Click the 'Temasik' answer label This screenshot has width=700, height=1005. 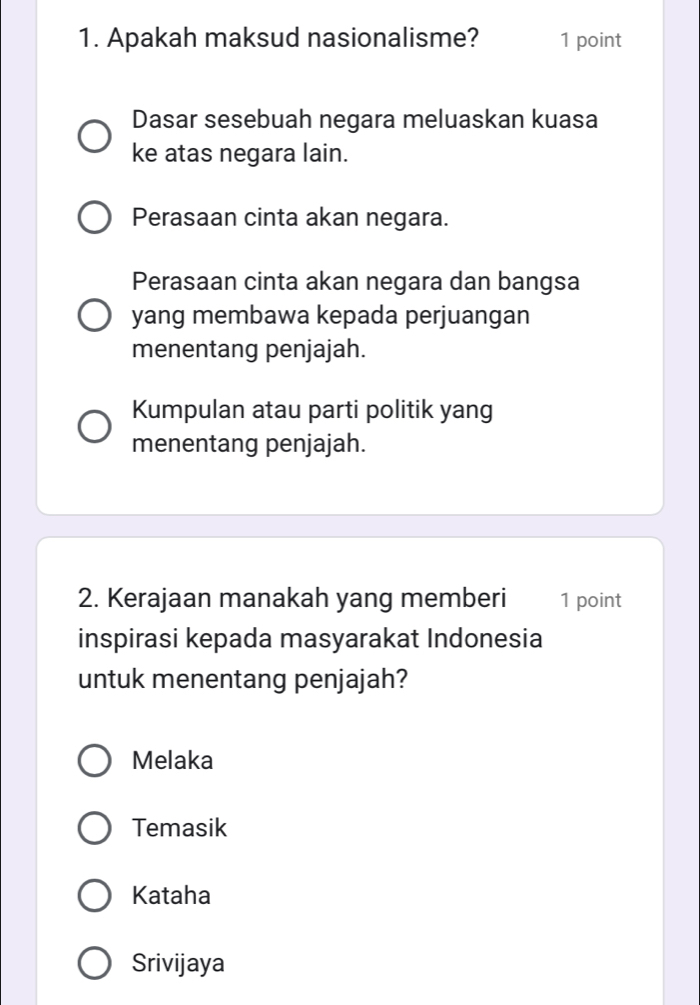tap(180, 829)
